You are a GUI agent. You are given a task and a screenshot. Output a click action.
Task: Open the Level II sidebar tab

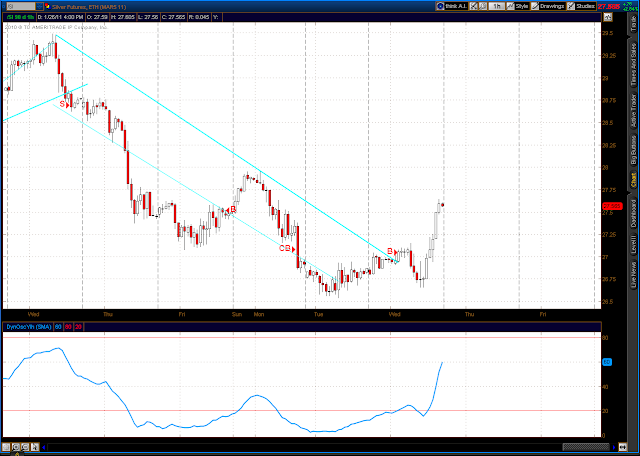click(x=634, y=245)
